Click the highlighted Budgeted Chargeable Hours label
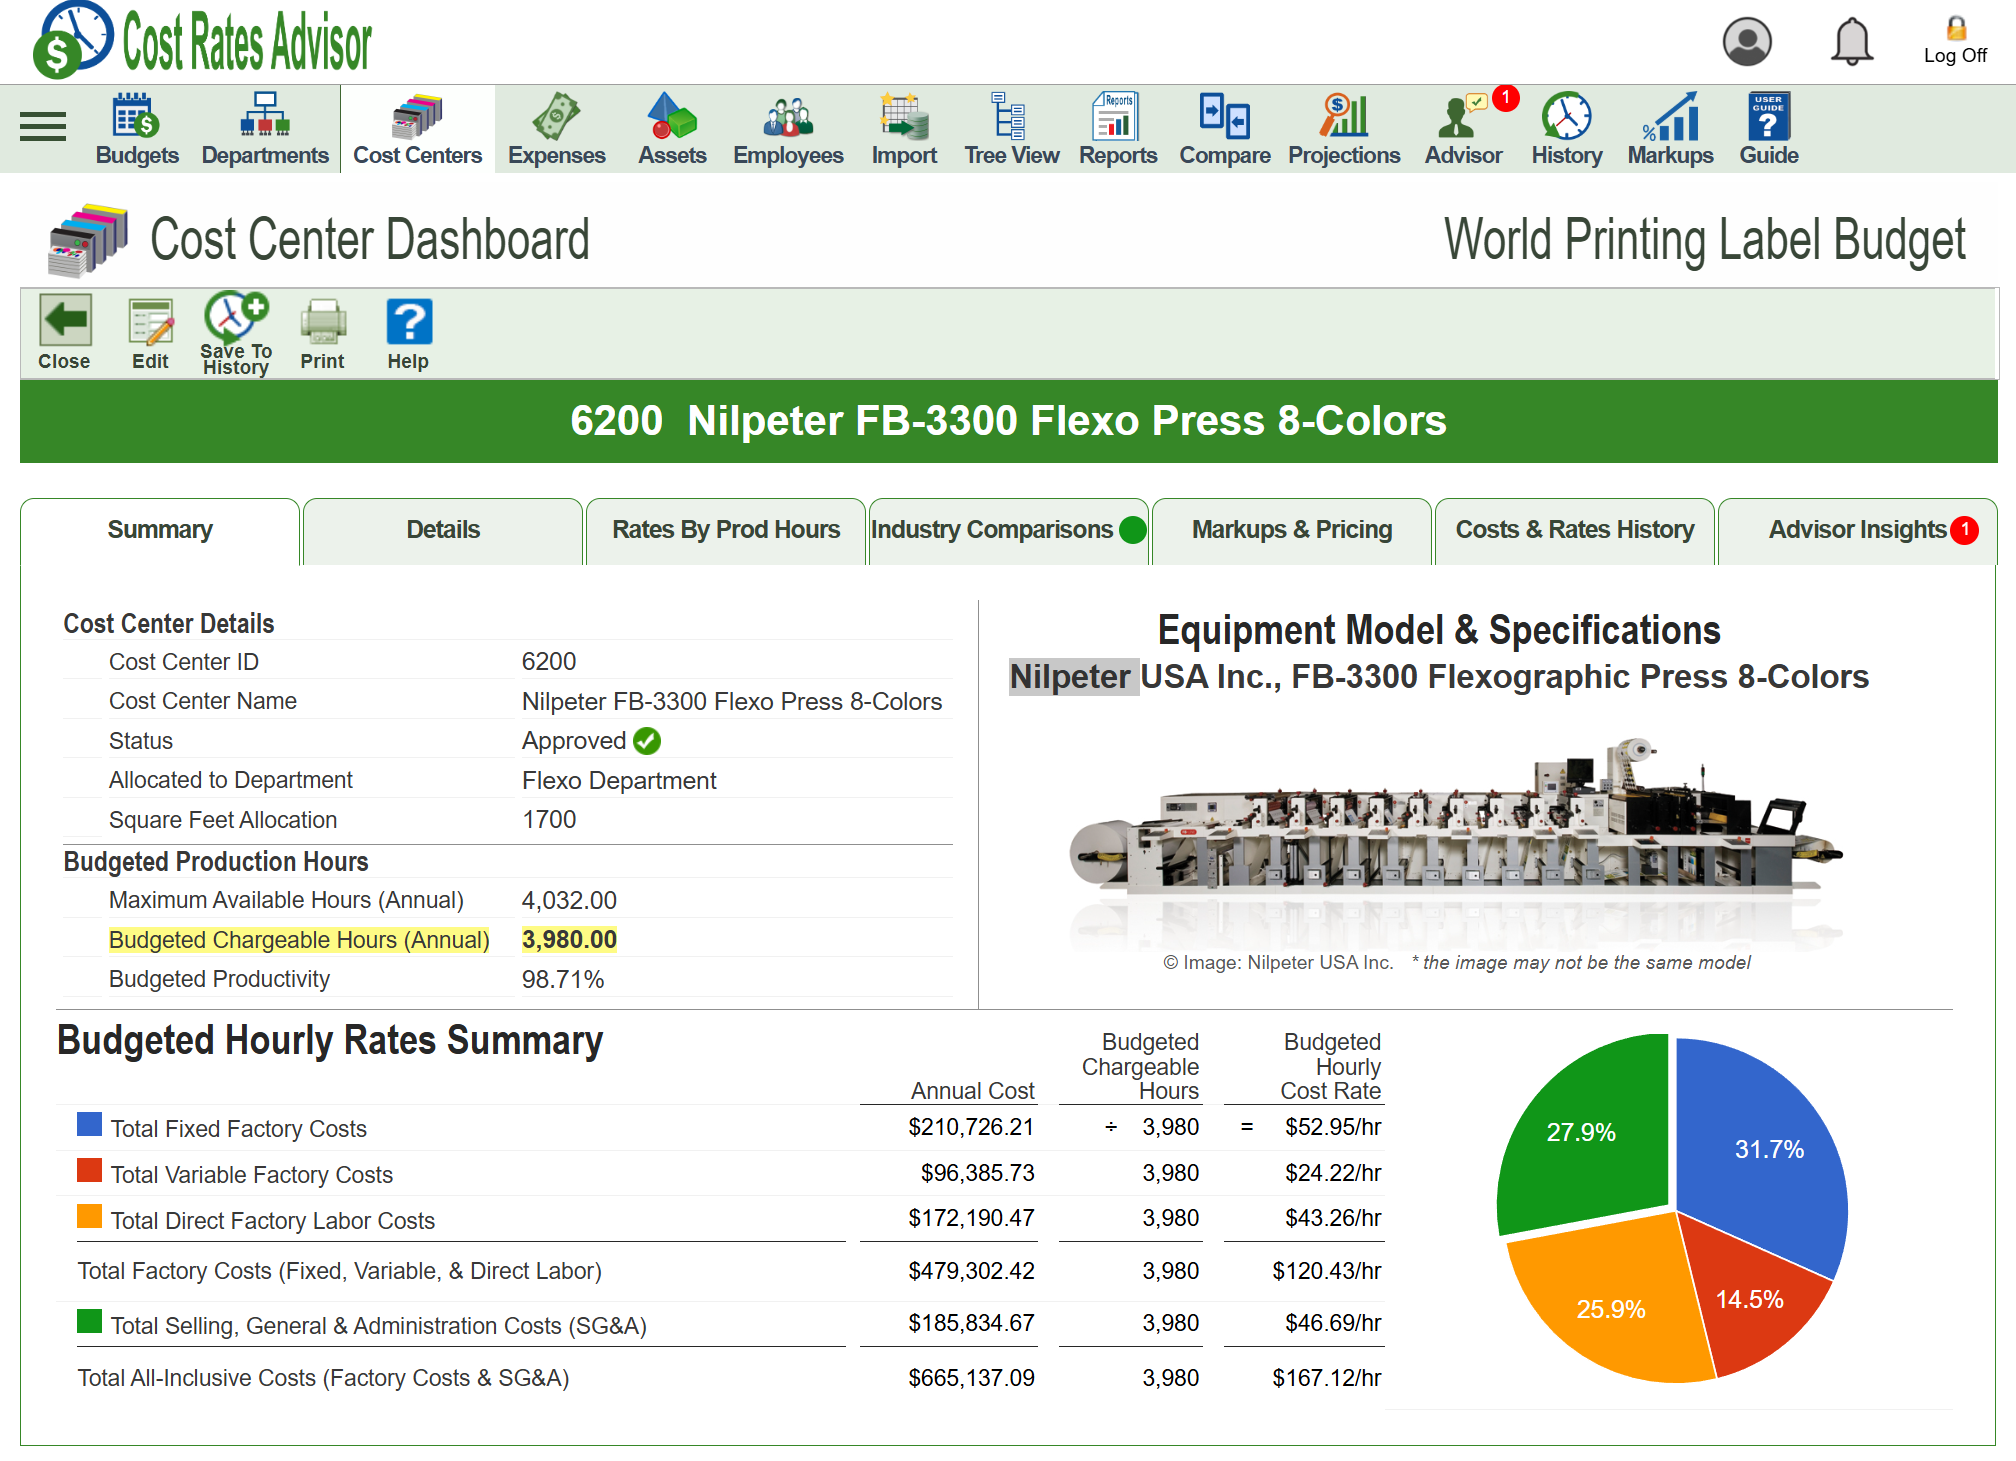 [x=299, y=940]
